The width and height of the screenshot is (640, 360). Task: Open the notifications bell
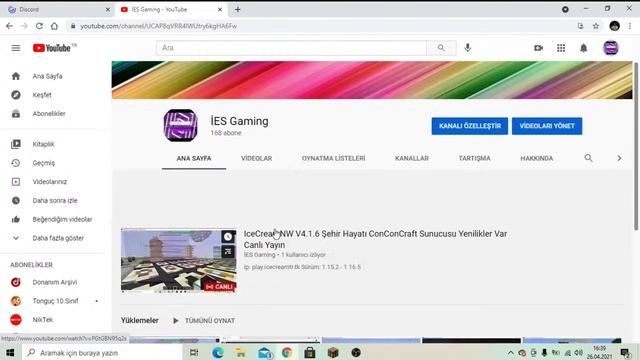pyautogui.click(x=584, y=48)
